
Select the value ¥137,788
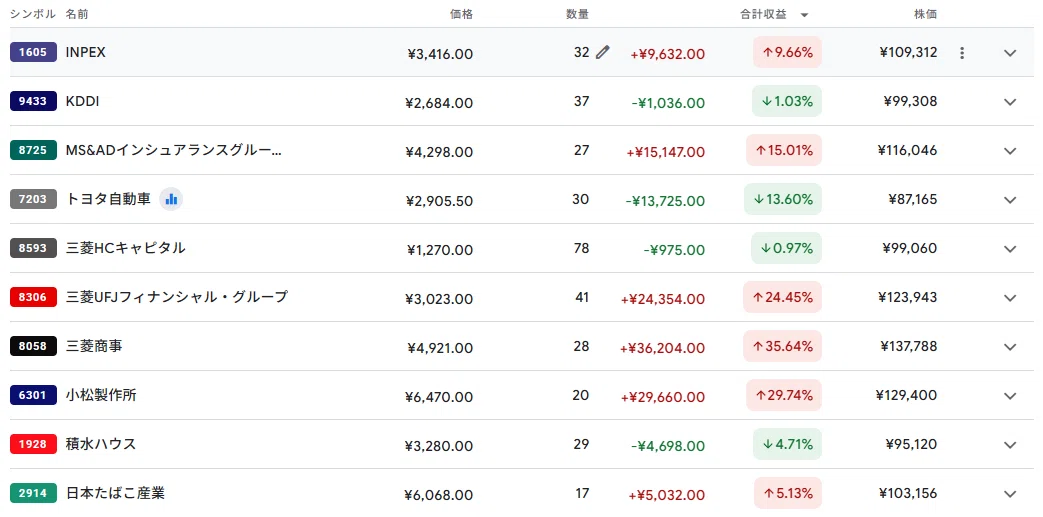pyautogui.click(x=909, y=346)
